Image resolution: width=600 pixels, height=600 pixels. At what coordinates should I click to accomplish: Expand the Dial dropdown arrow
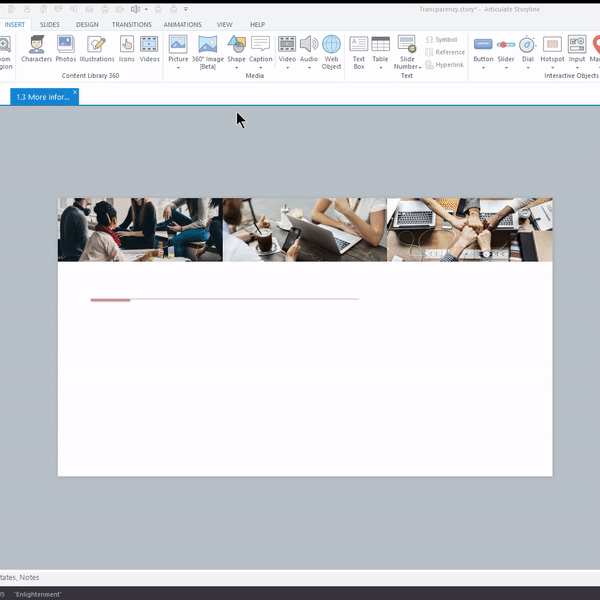tap(528, 68)
